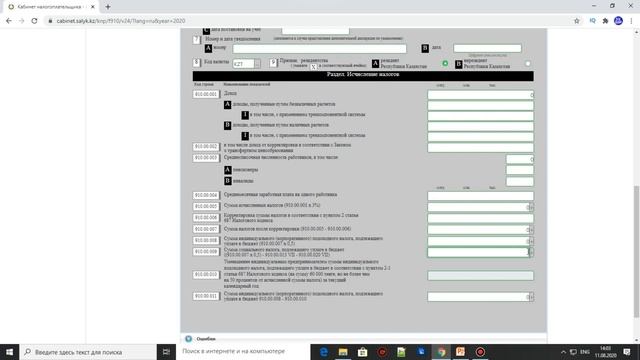Switch the ENG keyboard language
Screen dimensions: 640x360
click(585, 352)
